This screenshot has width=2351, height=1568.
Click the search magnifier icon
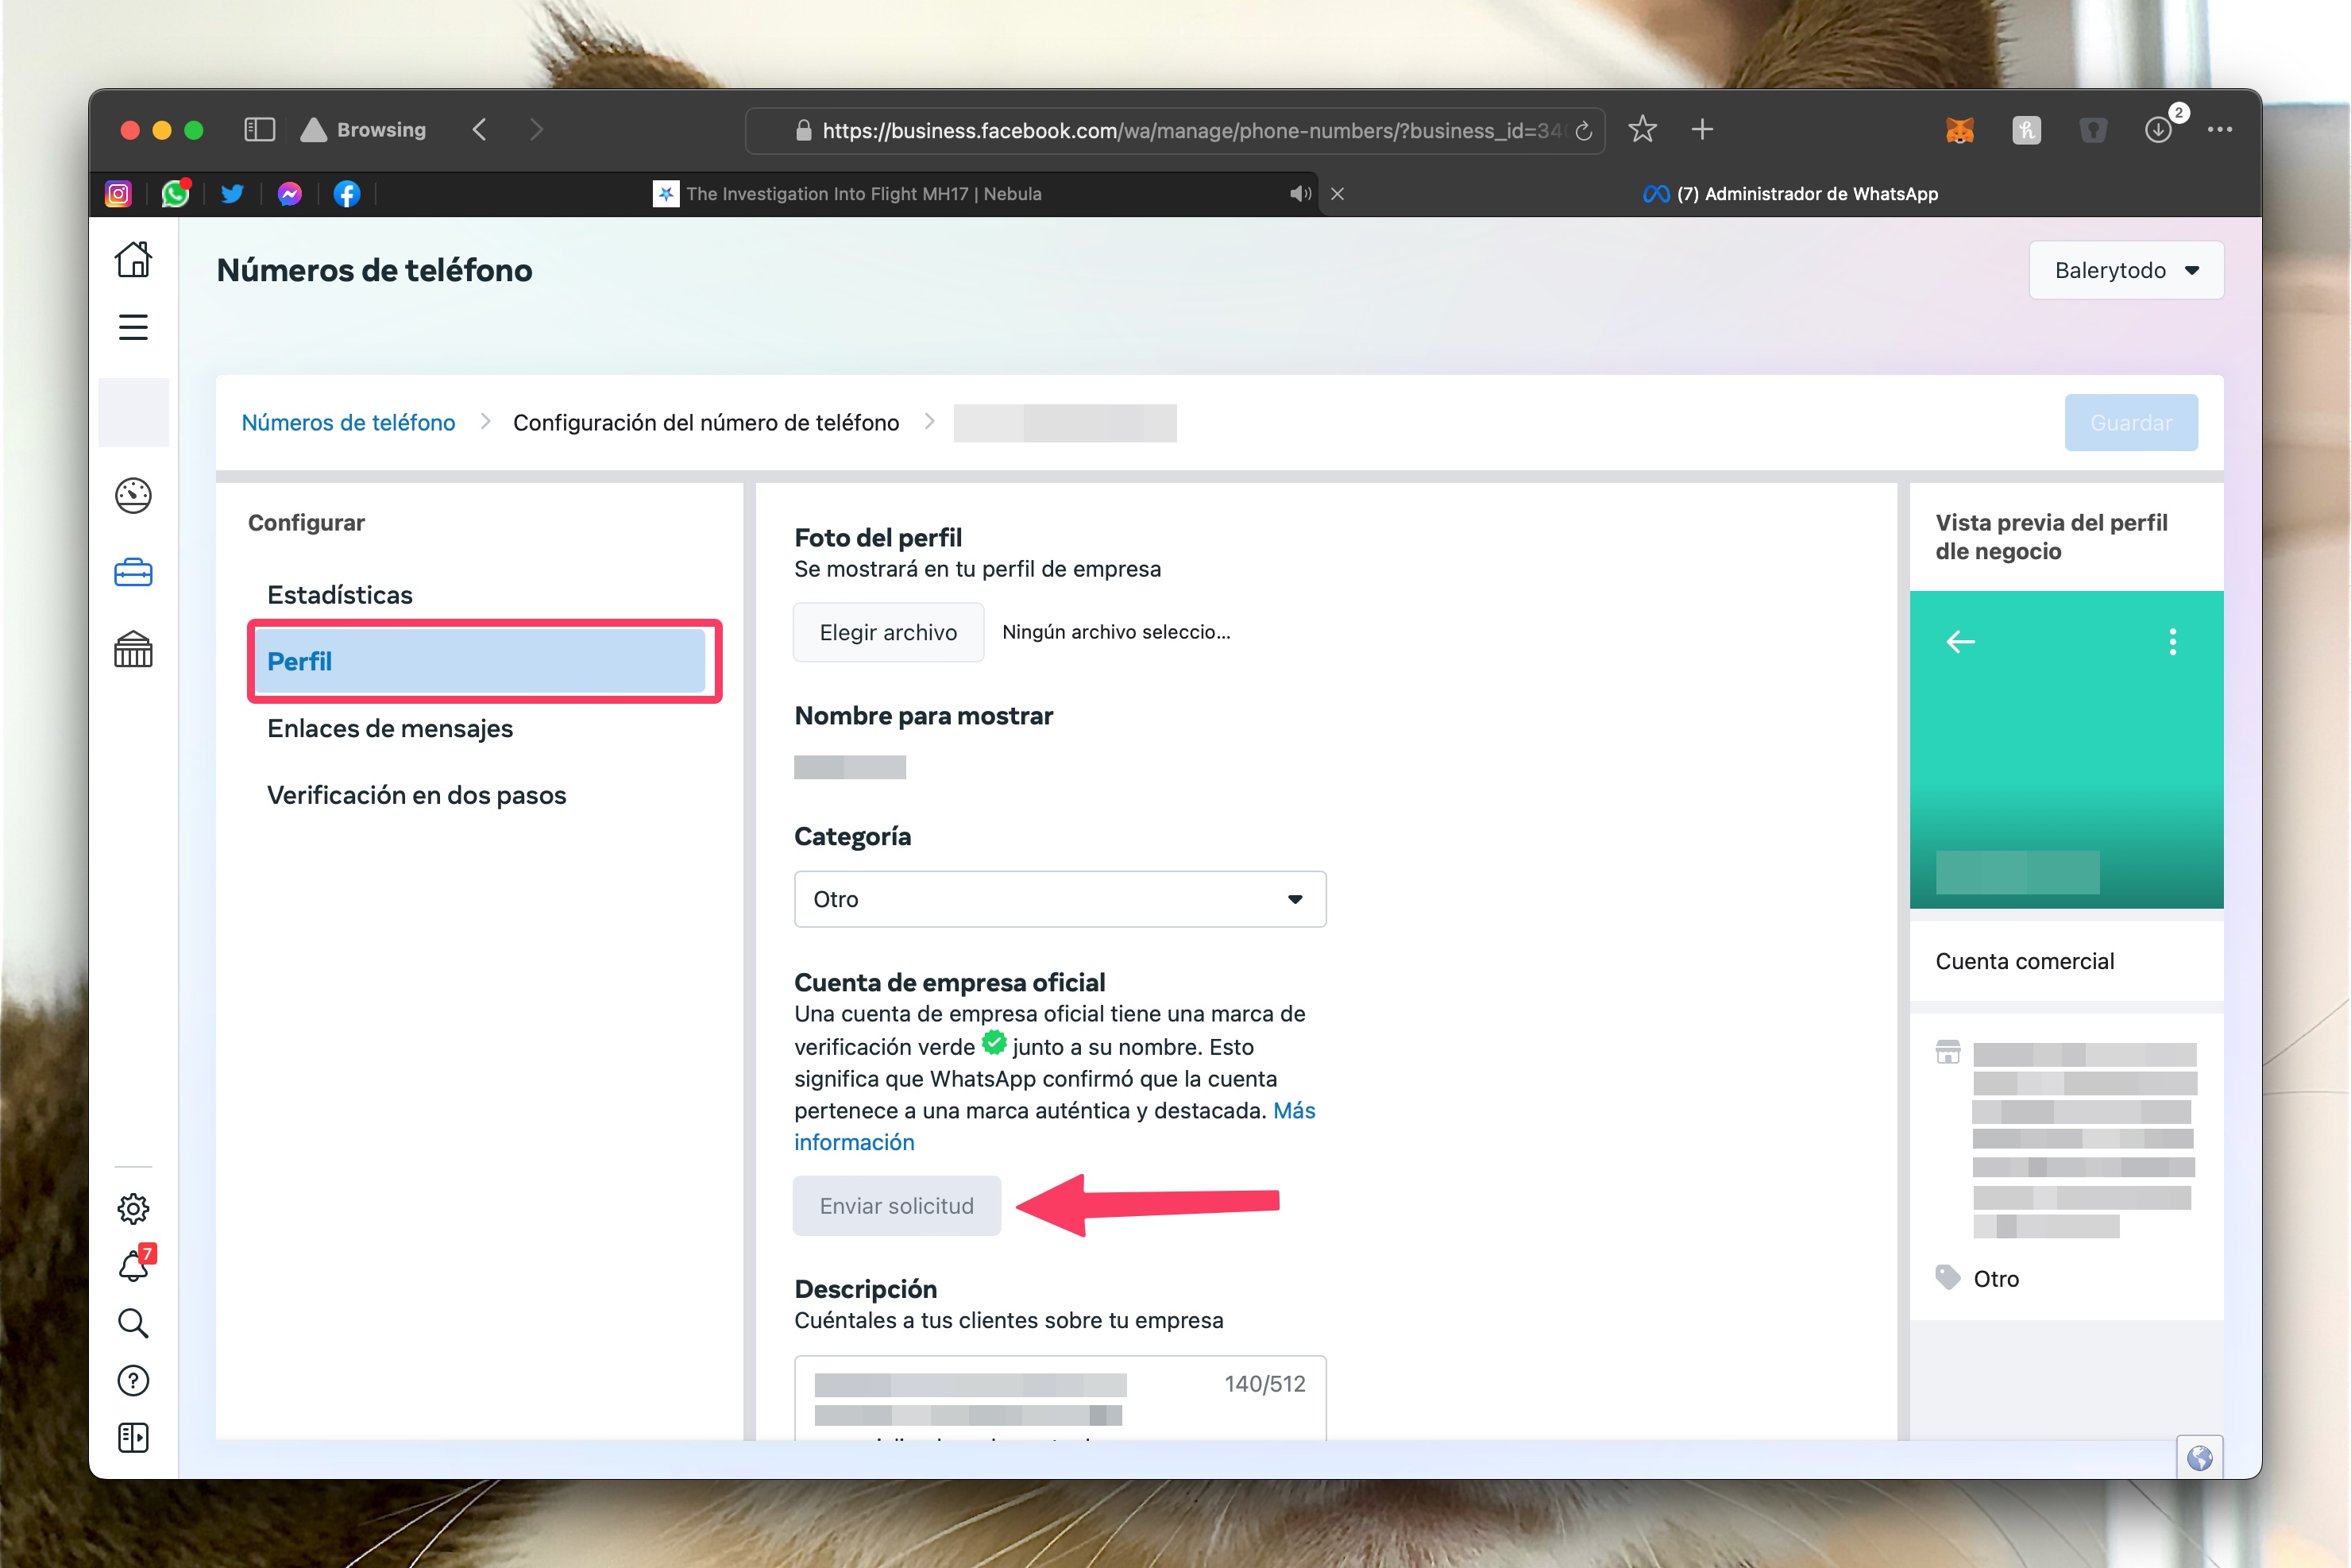click(133, 1323)
